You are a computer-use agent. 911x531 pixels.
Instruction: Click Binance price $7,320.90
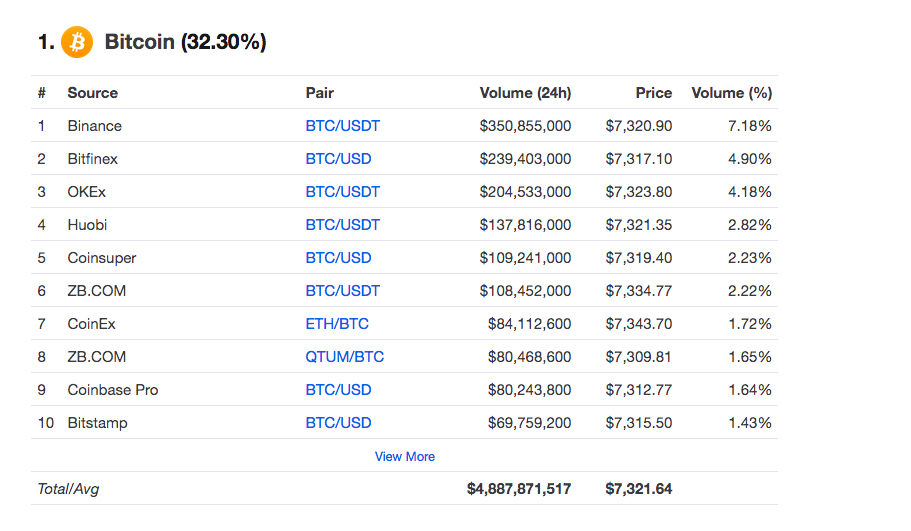[639, 126]
